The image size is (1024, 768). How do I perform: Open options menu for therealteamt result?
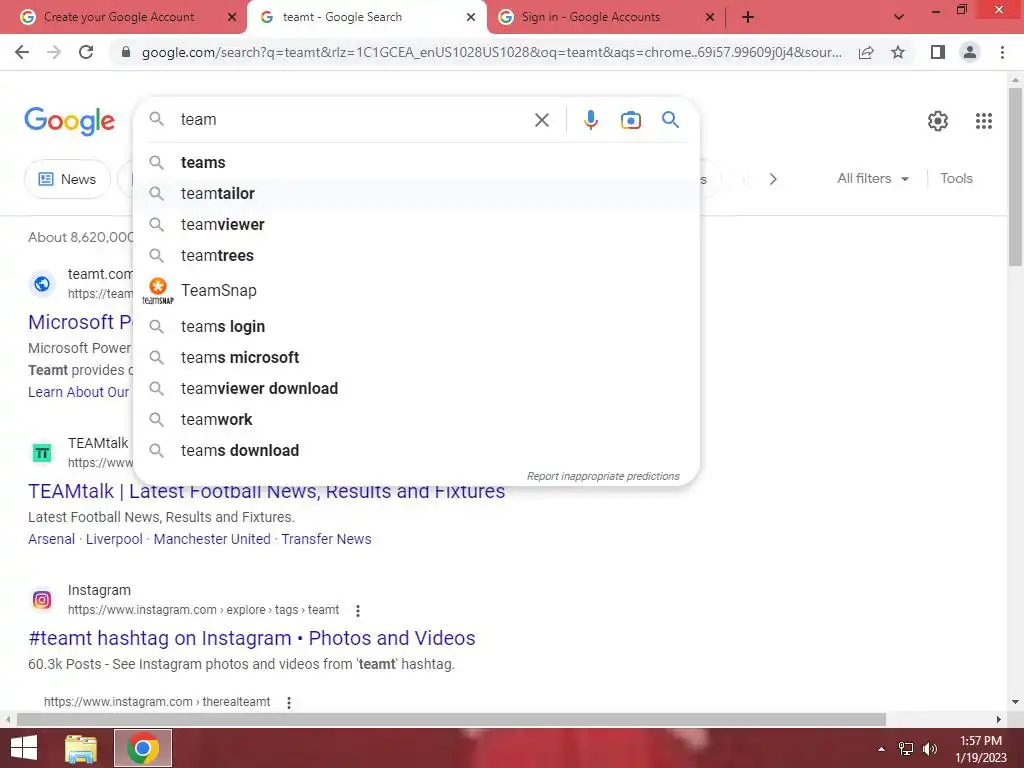[289, 703]
